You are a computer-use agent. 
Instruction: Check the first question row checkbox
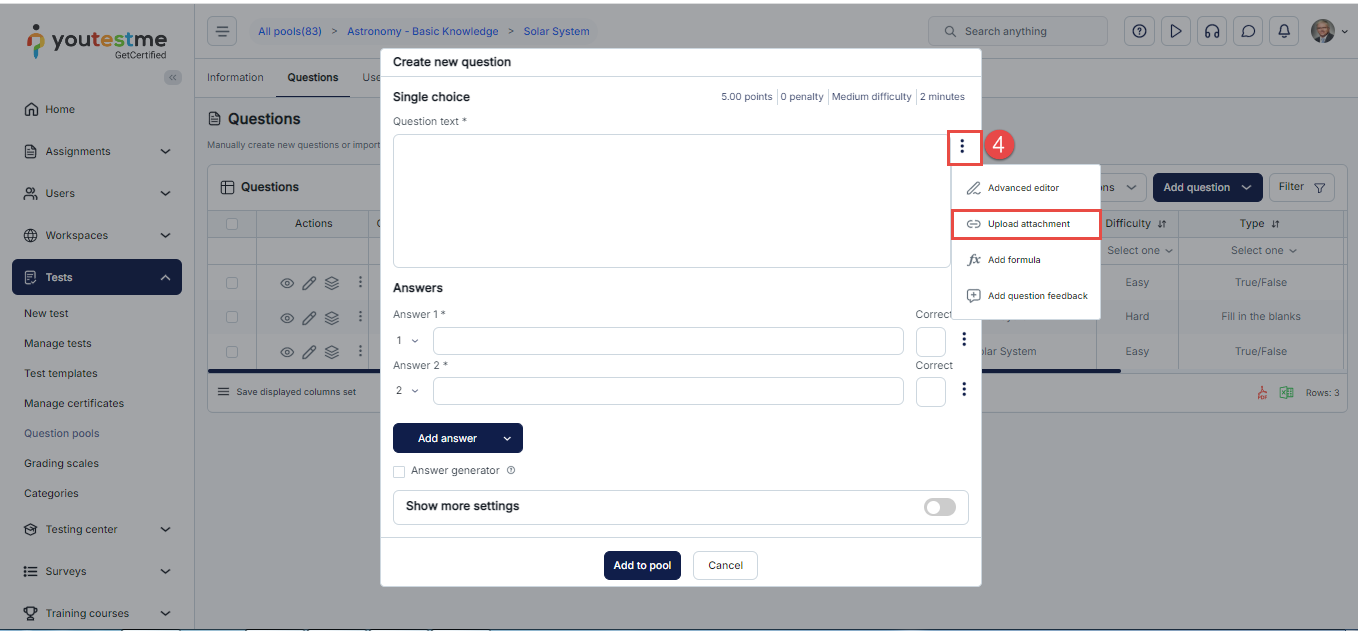[232, 283]
